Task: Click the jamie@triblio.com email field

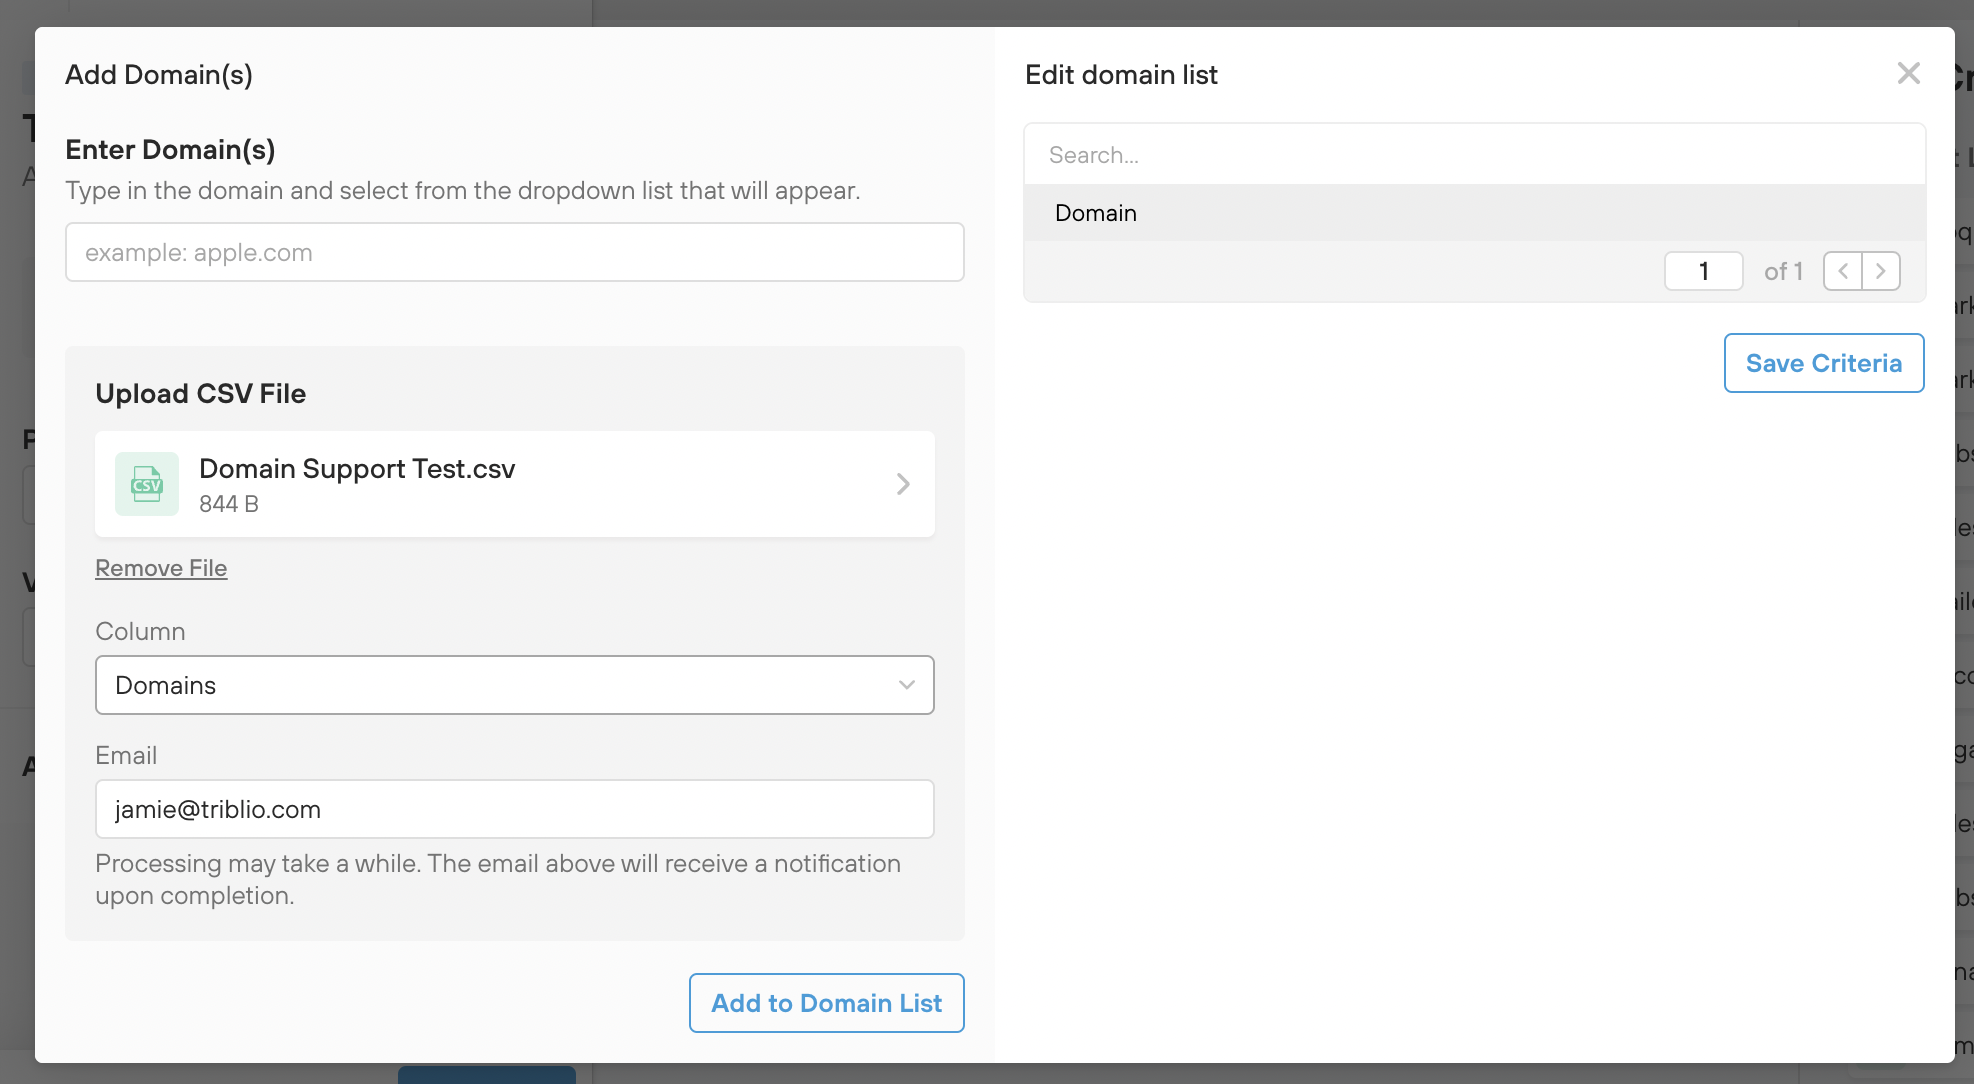Action: click(x=514, y=809)
